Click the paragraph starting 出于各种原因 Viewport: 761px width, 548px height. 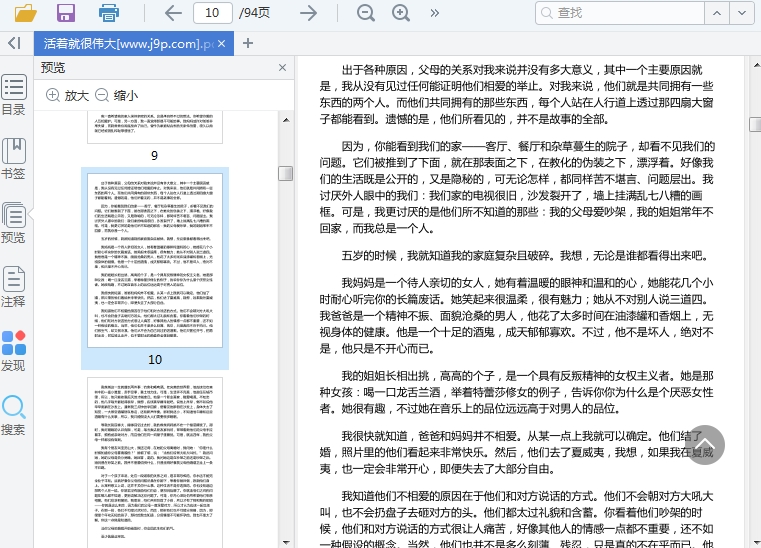pos(516,94)
